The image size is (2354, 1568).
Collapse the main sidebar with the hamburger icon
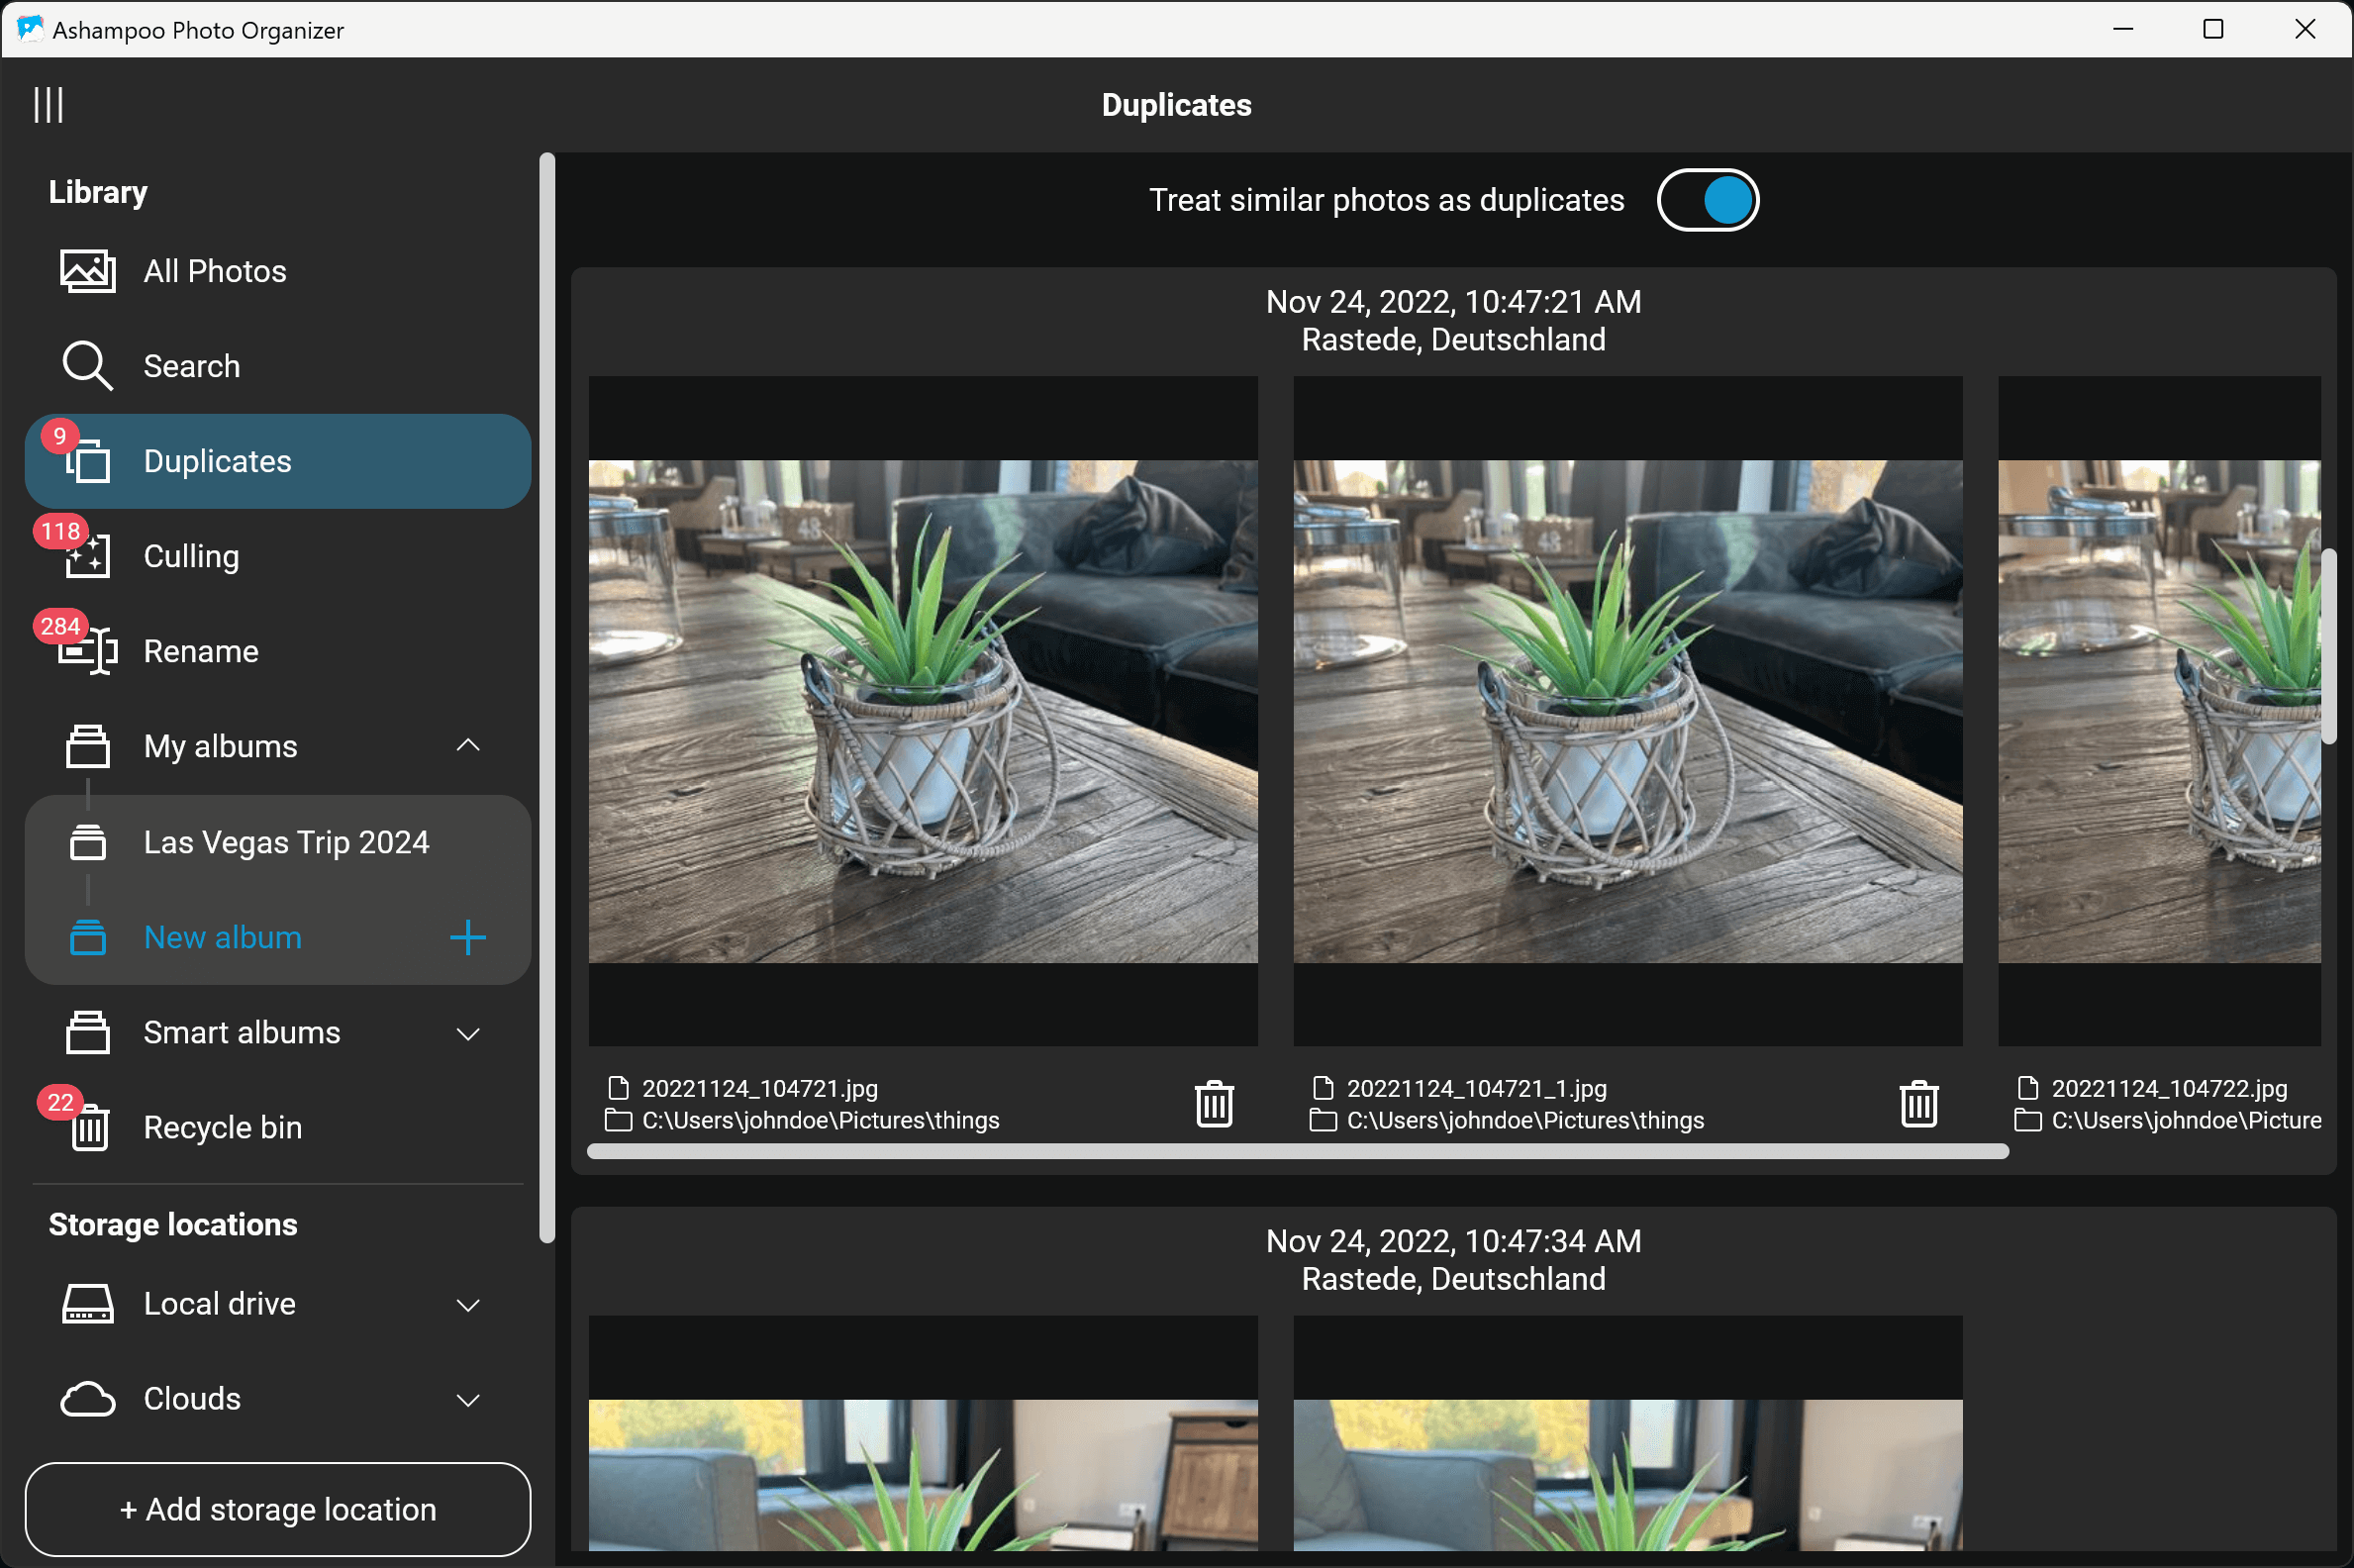[x=47, y=103]
